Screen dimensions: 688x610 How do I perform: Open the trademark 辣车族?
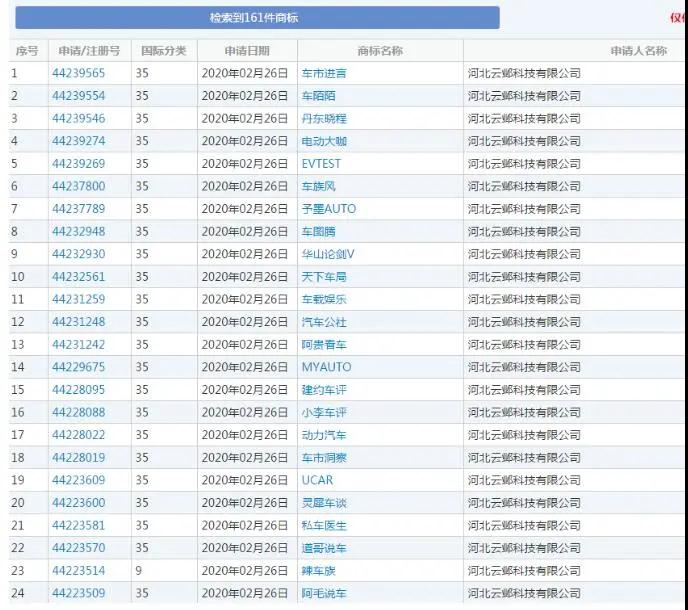[x=319, y=571]
